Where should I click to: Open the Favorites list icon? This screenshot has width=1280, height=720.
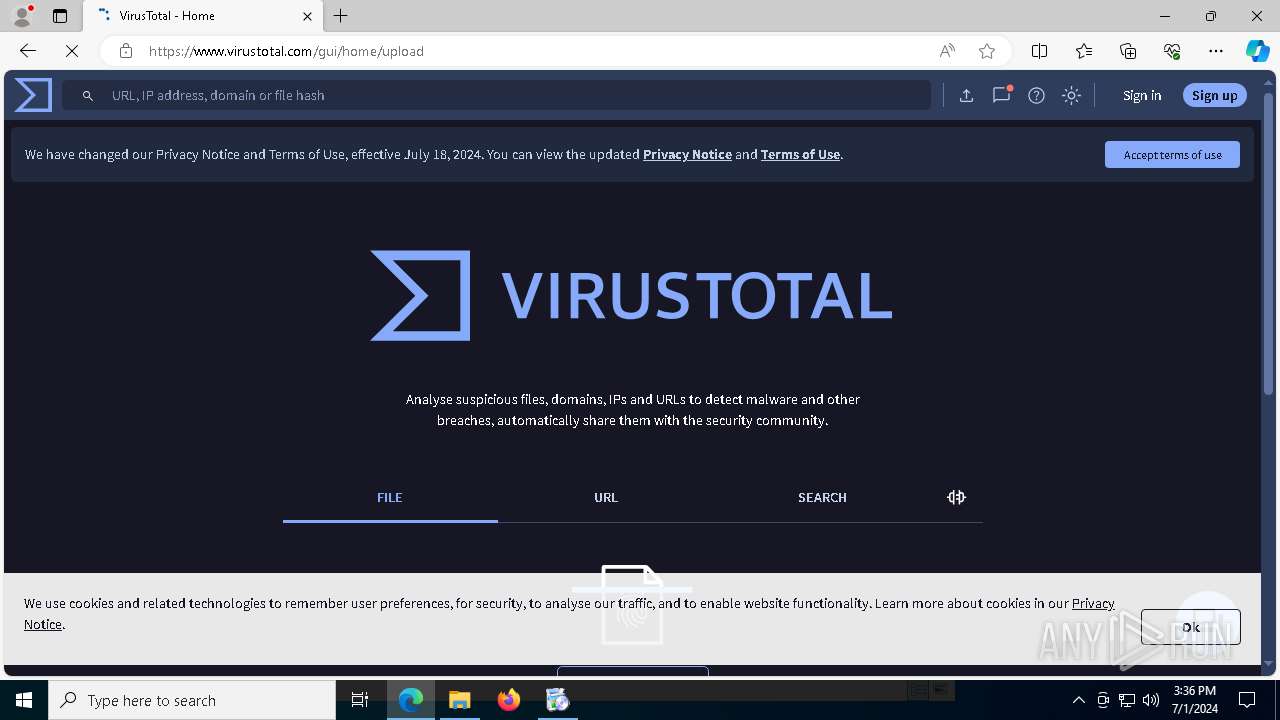point(1084,51)
